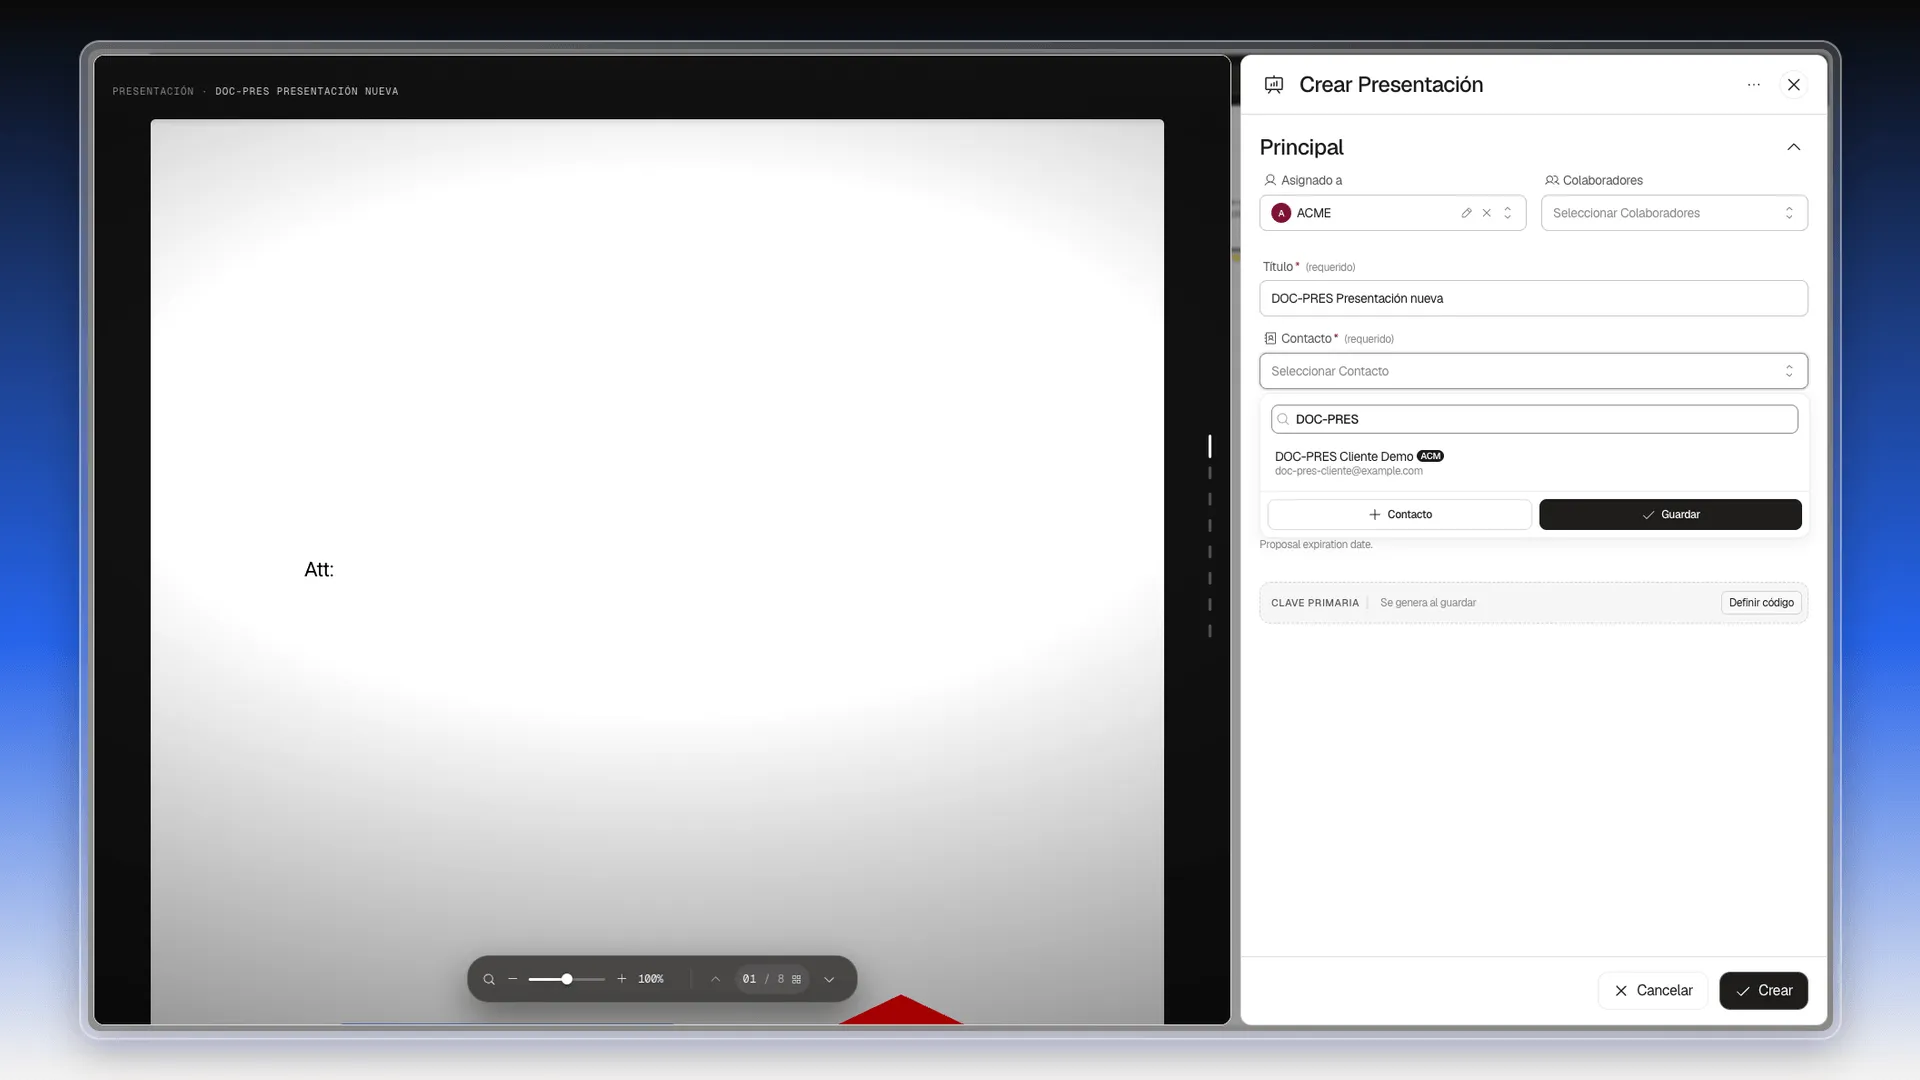The width and height of the screenshot is (1920, 1080).
Task: Click the 01 page number indicator
Action: point(749,979)
